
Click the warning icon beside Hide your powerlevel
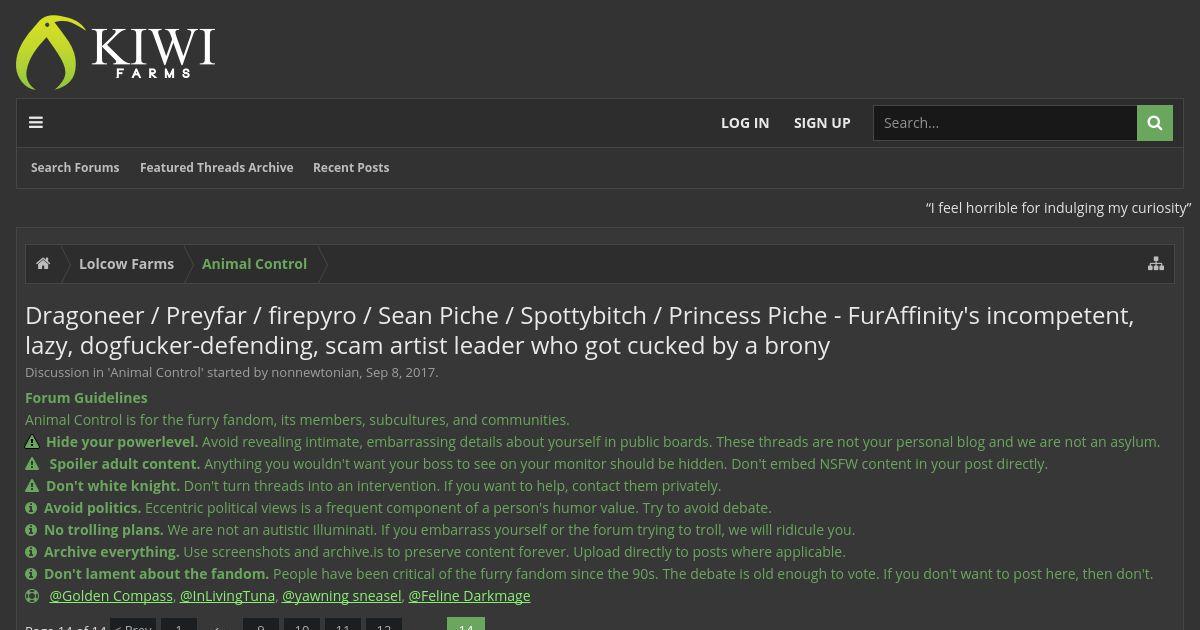(x=32, y=442)
